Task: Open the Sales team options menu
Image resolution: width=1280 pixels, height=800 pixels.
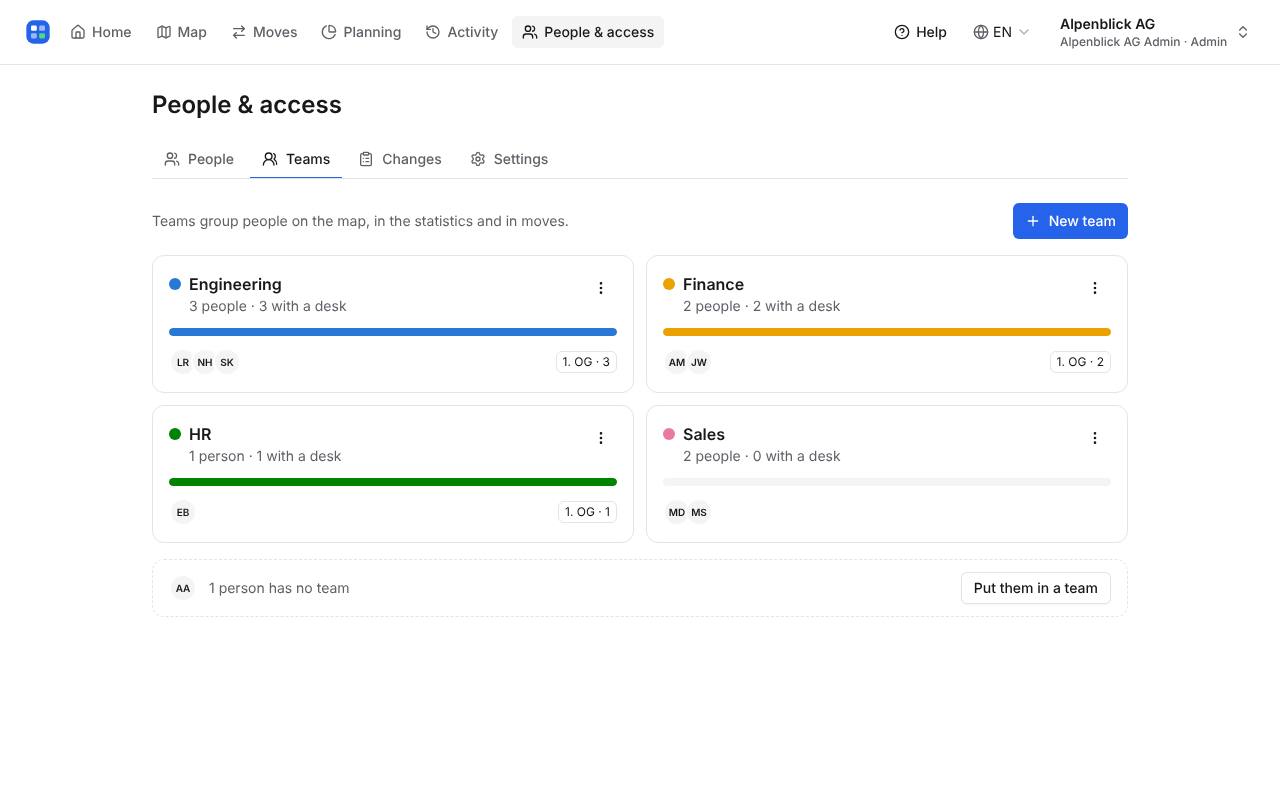Action: coord(1095,438)
